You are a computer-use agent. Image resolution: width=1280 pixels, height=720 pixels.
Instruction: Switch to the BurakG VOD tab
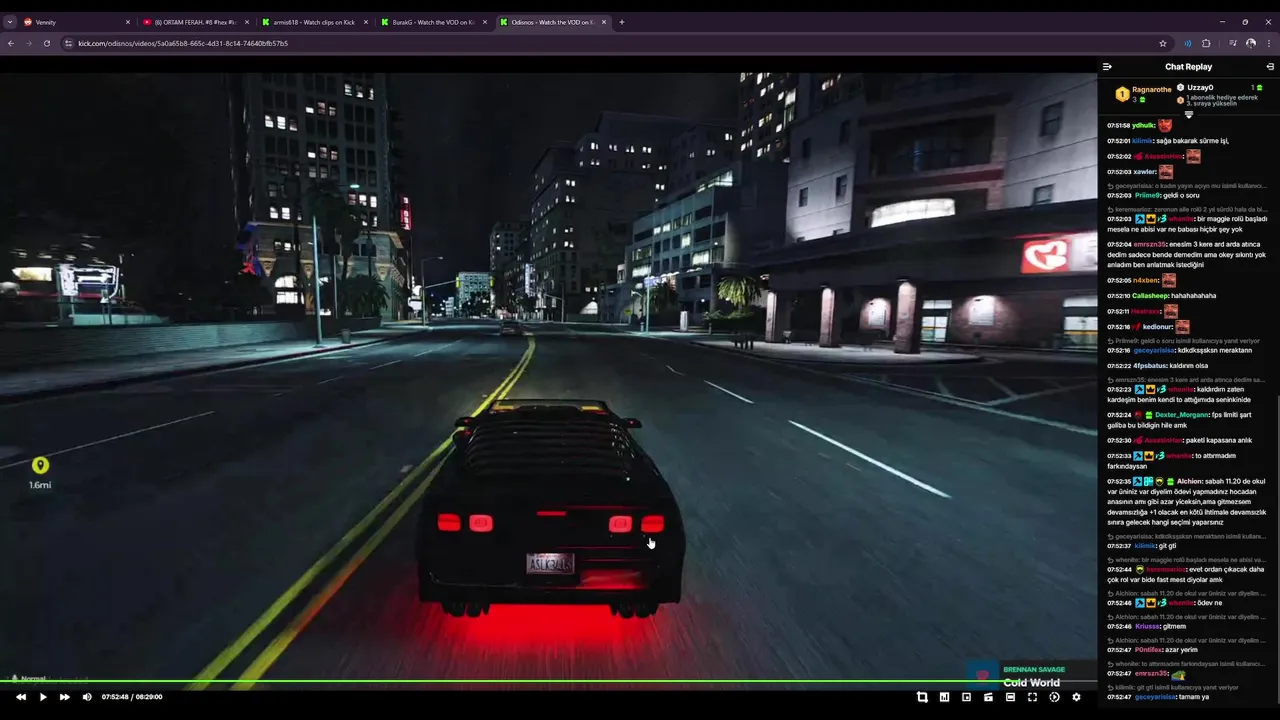coord(433,22)
